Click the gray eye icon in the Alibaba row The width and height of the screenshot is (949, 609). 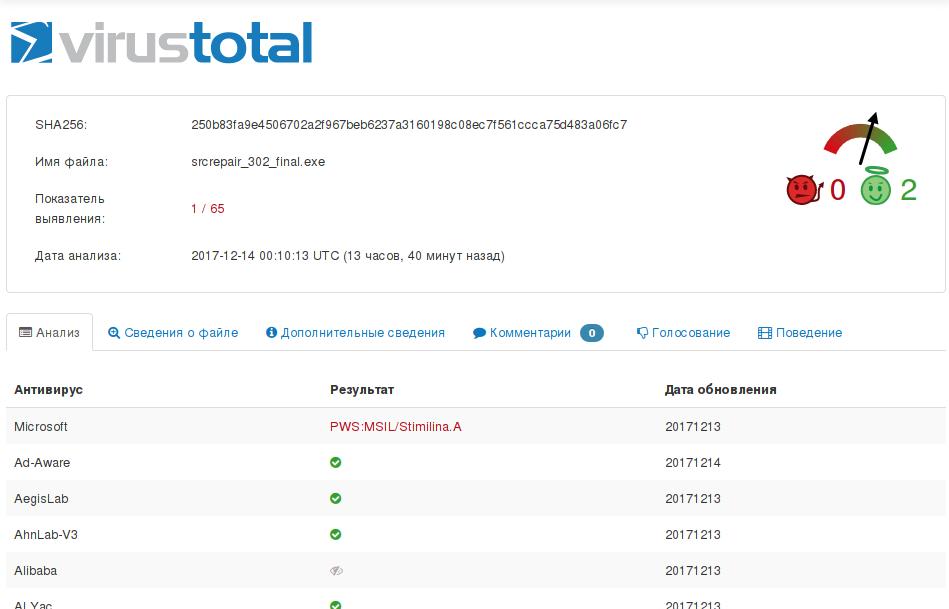335,570
